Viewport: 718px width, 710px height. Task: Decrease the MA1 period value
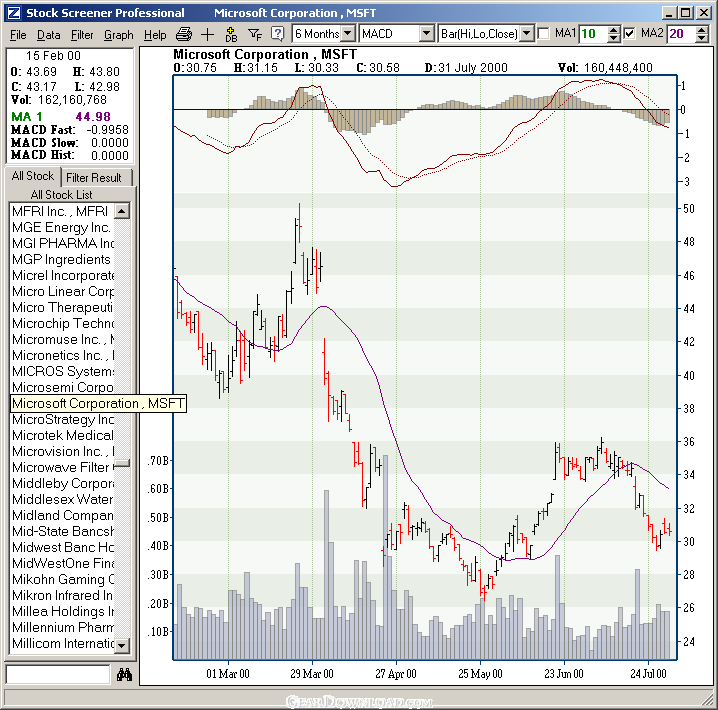point(614,38)
